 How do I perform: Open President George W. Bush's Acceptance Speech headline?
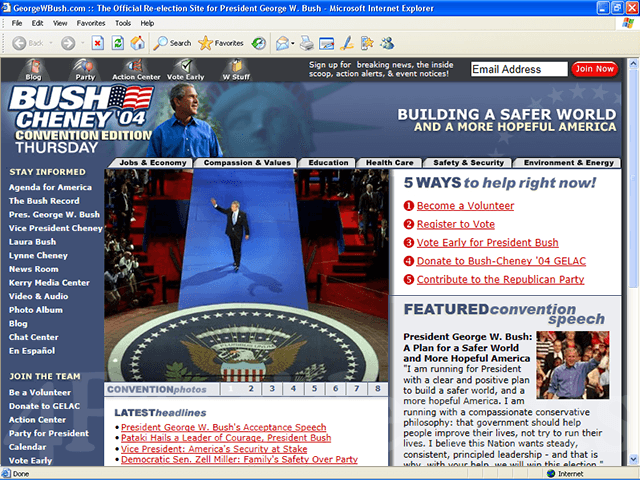click(224, 427)
